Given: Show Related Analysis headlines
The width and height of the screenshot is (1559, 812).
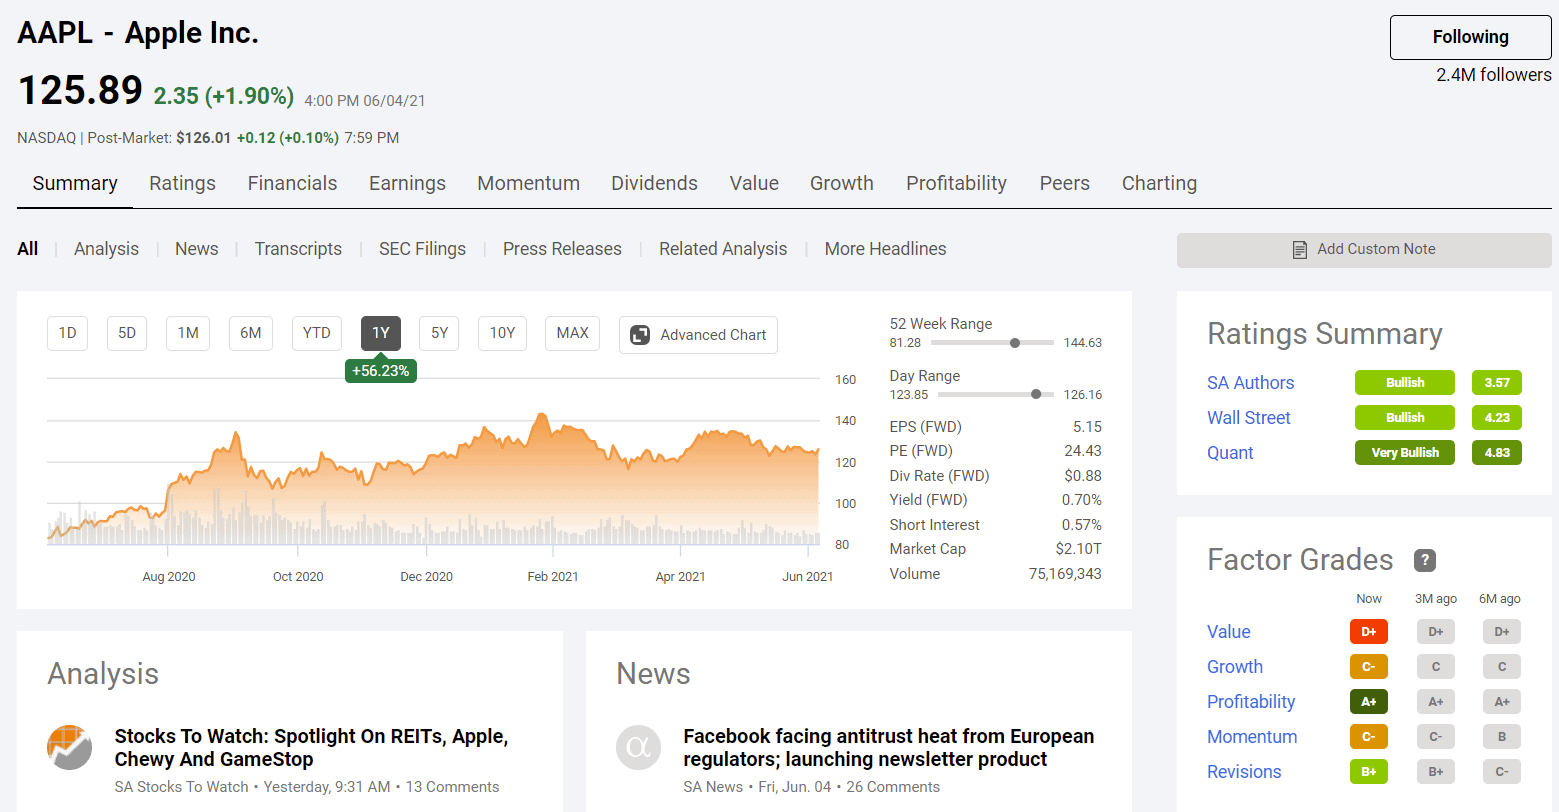Looking at the screenshot, I should coord(723,249).
